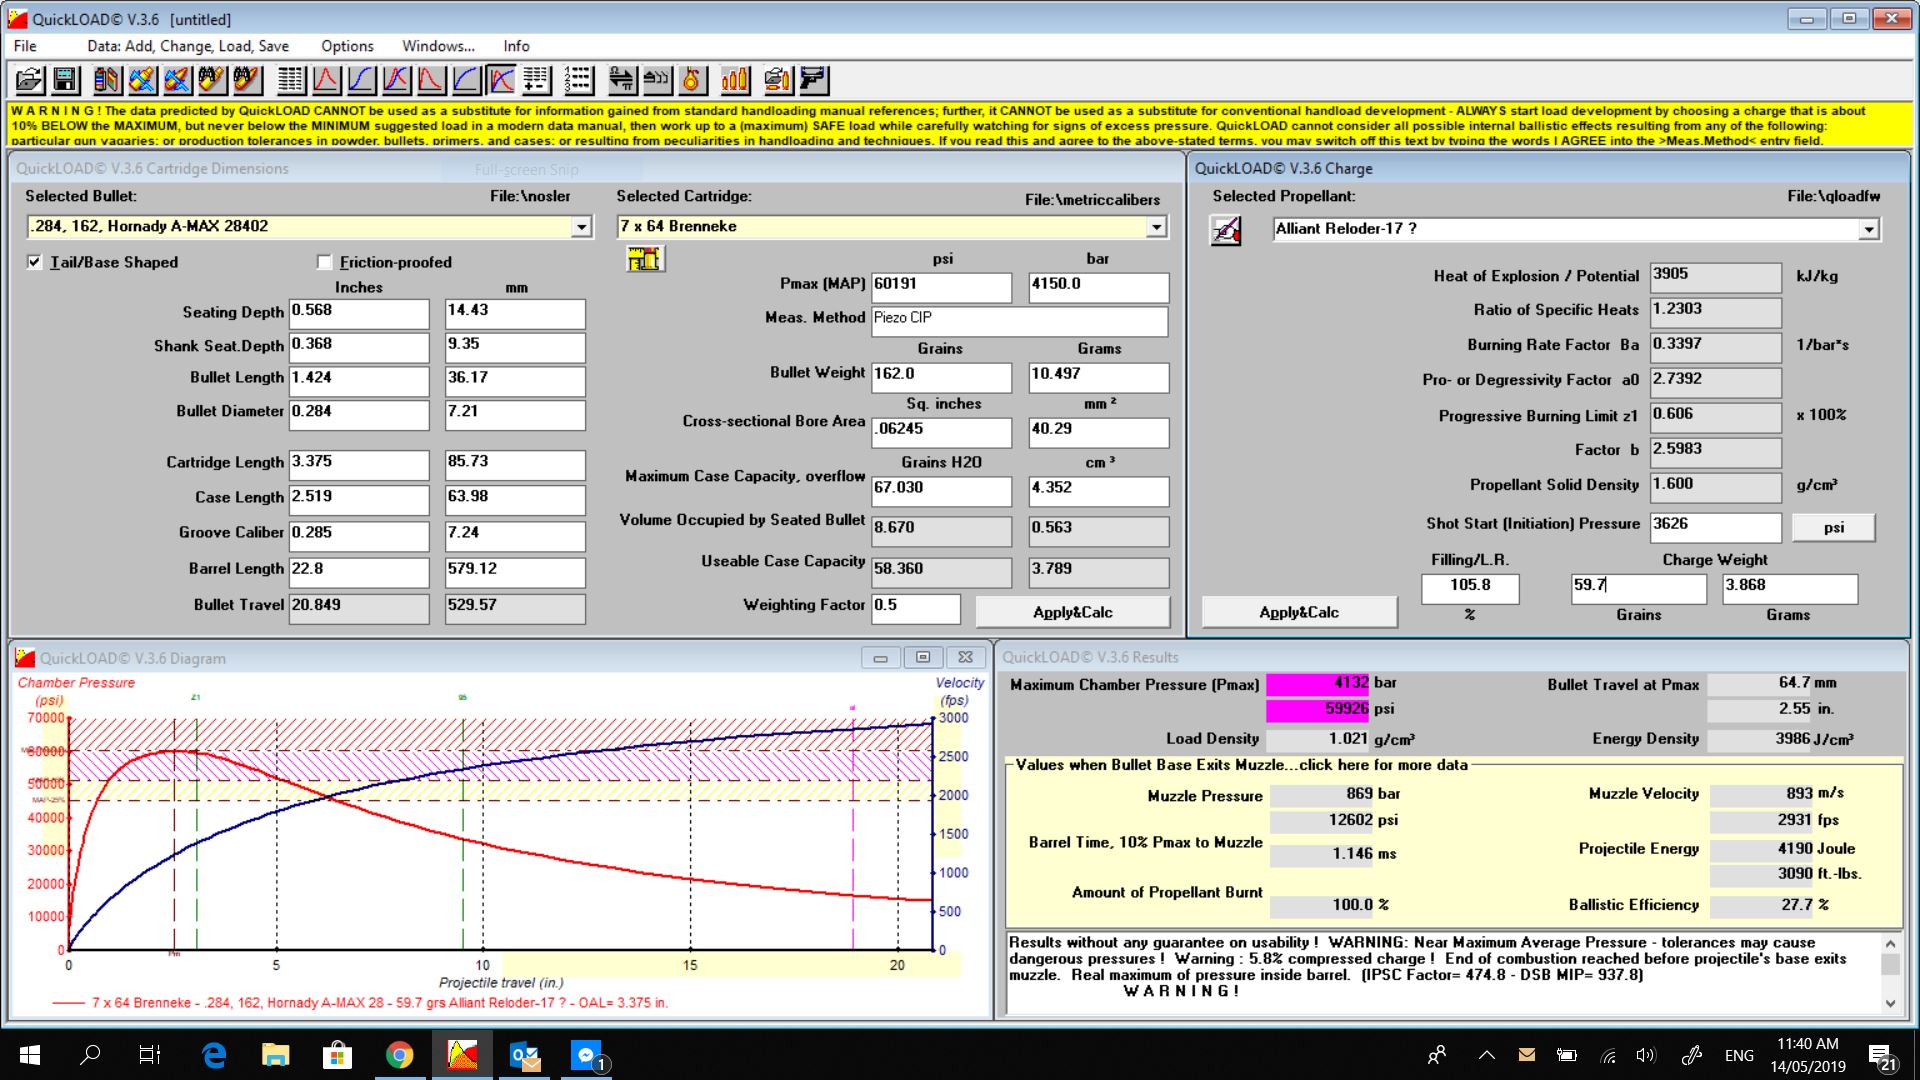Click the Filling/L.R. percent field 105.8

(x=1470, y=588)
